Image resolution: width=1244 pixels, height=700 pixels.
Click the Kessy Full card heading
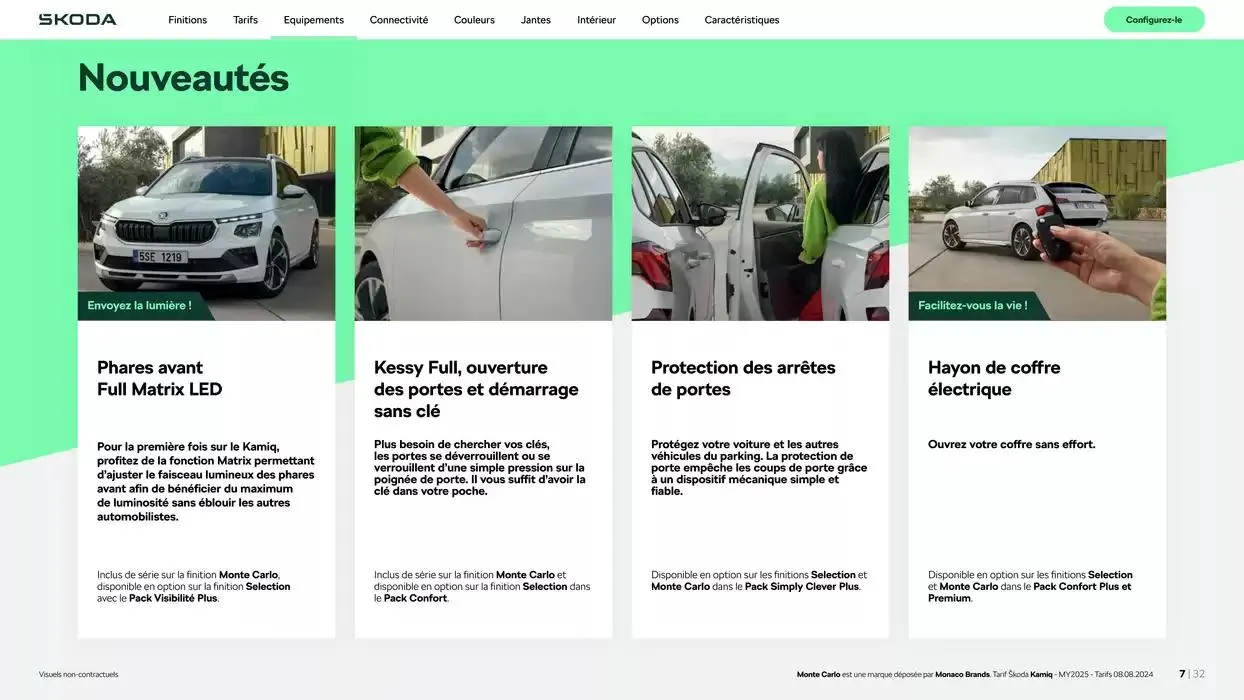[x=476, y=389]
